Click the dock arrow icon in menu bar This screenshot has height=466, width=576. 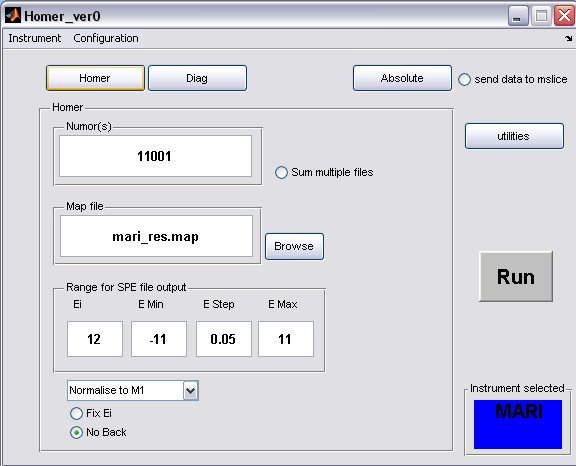tap(568, 39)
